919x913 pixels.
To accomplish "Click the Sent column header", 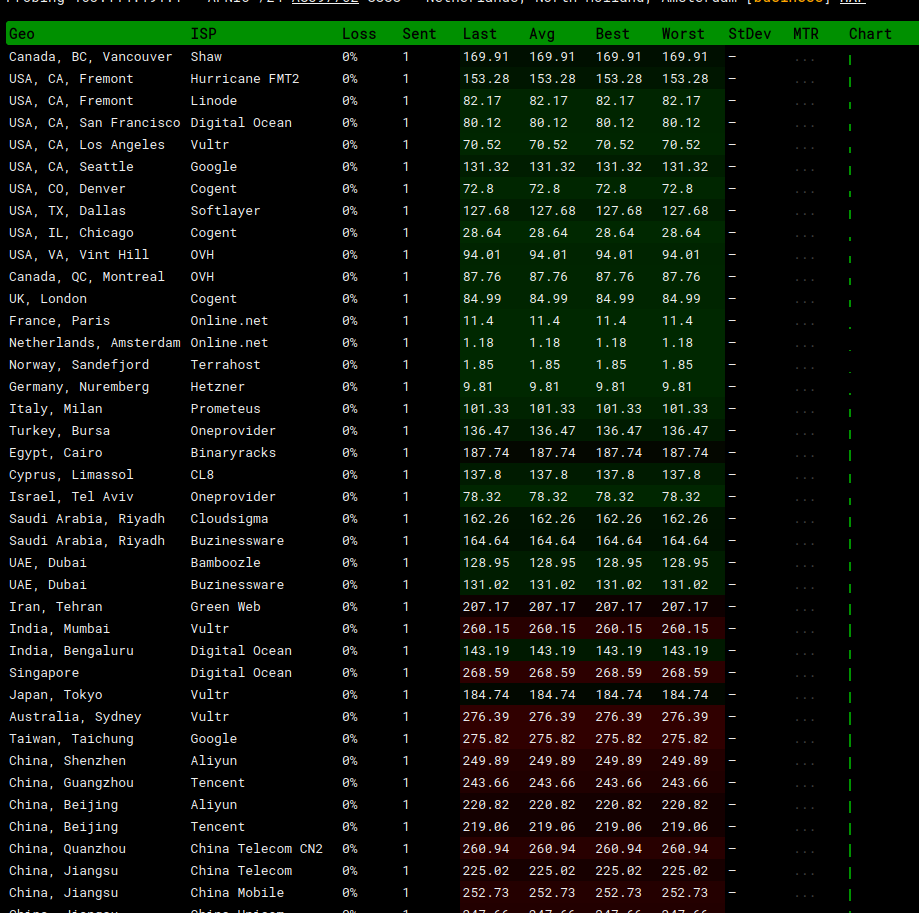I will 419,34.
